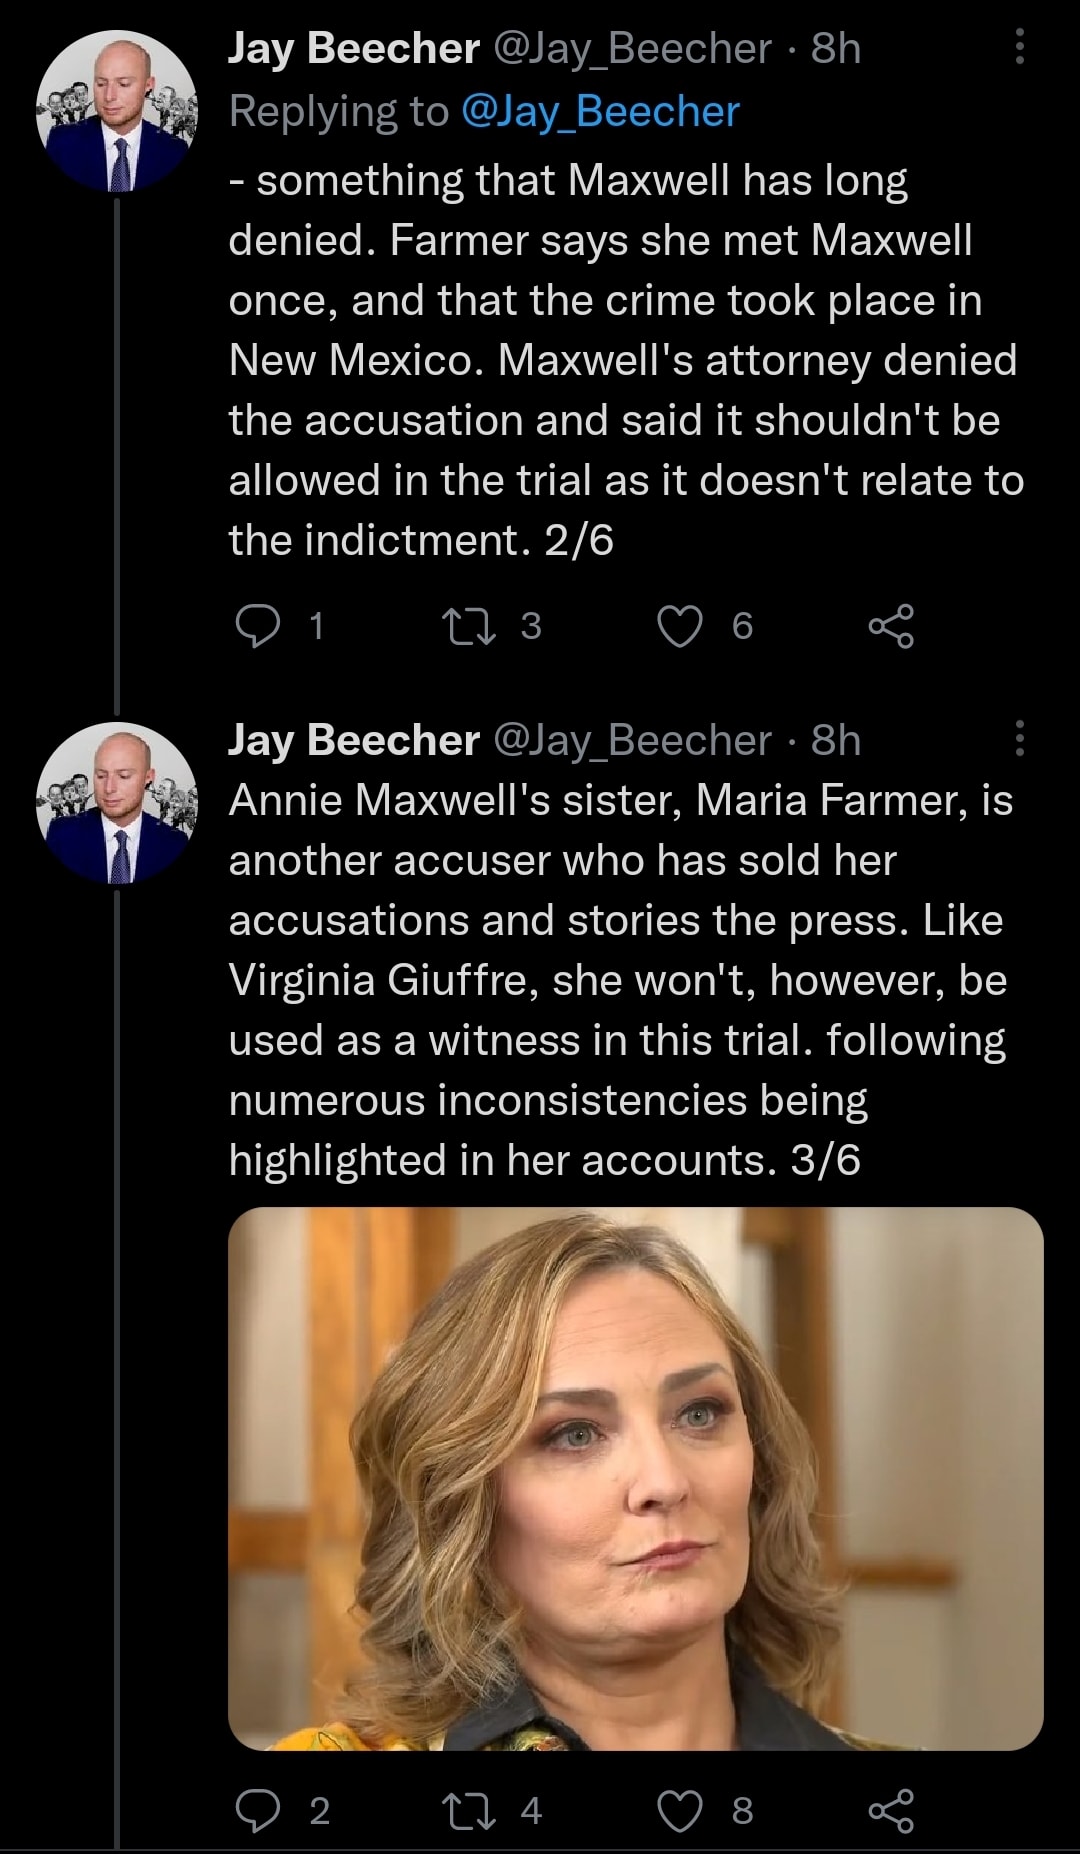Tap @Jay_Beecher handle on 3/6 tweet

pos(632,740)
